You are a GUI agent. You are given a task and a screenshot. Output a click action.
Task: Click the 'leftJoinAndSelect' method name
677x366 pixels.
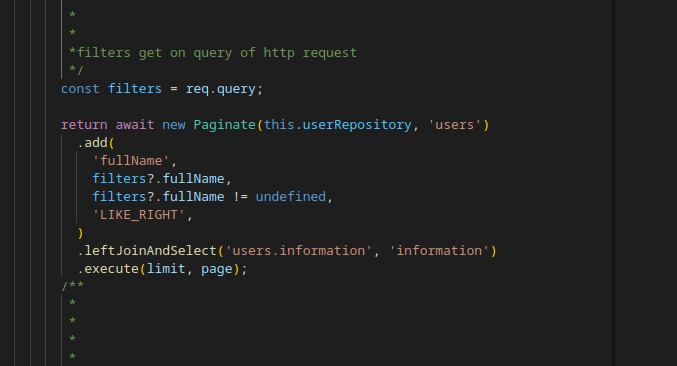click(150, 251)
